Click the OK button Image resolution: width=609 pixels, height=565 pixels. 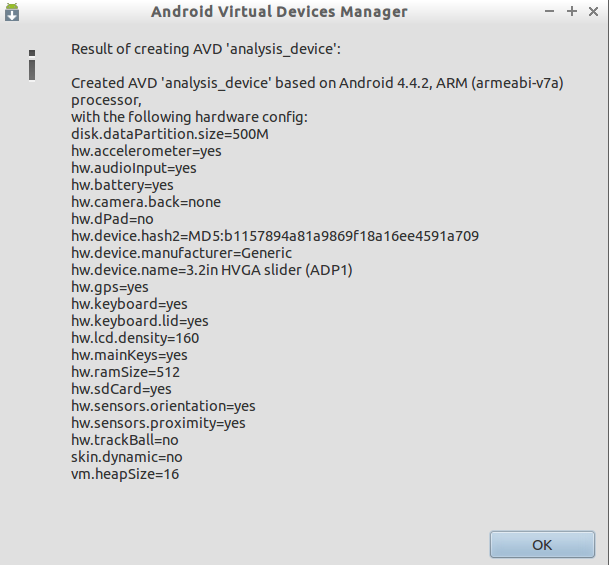point(542,545)
